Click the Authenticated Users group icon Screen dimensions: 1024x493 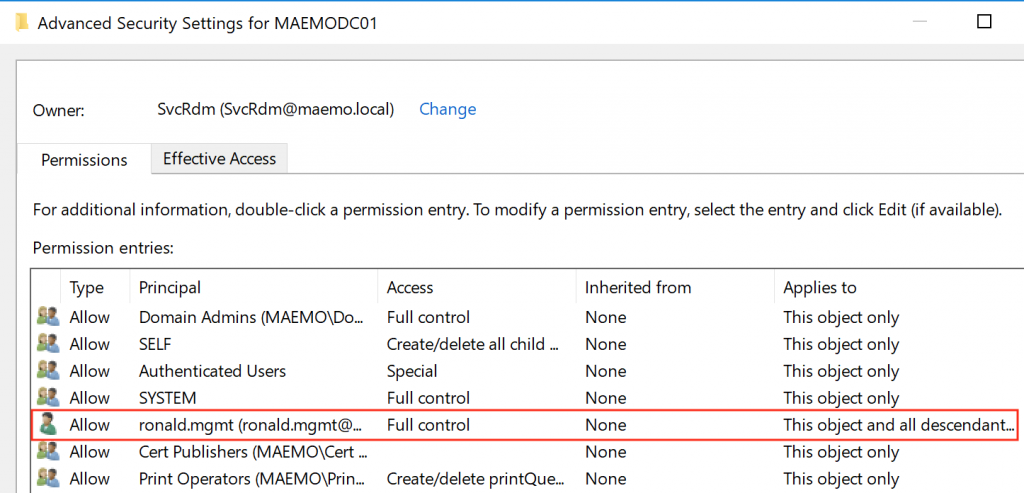[47, 371]
